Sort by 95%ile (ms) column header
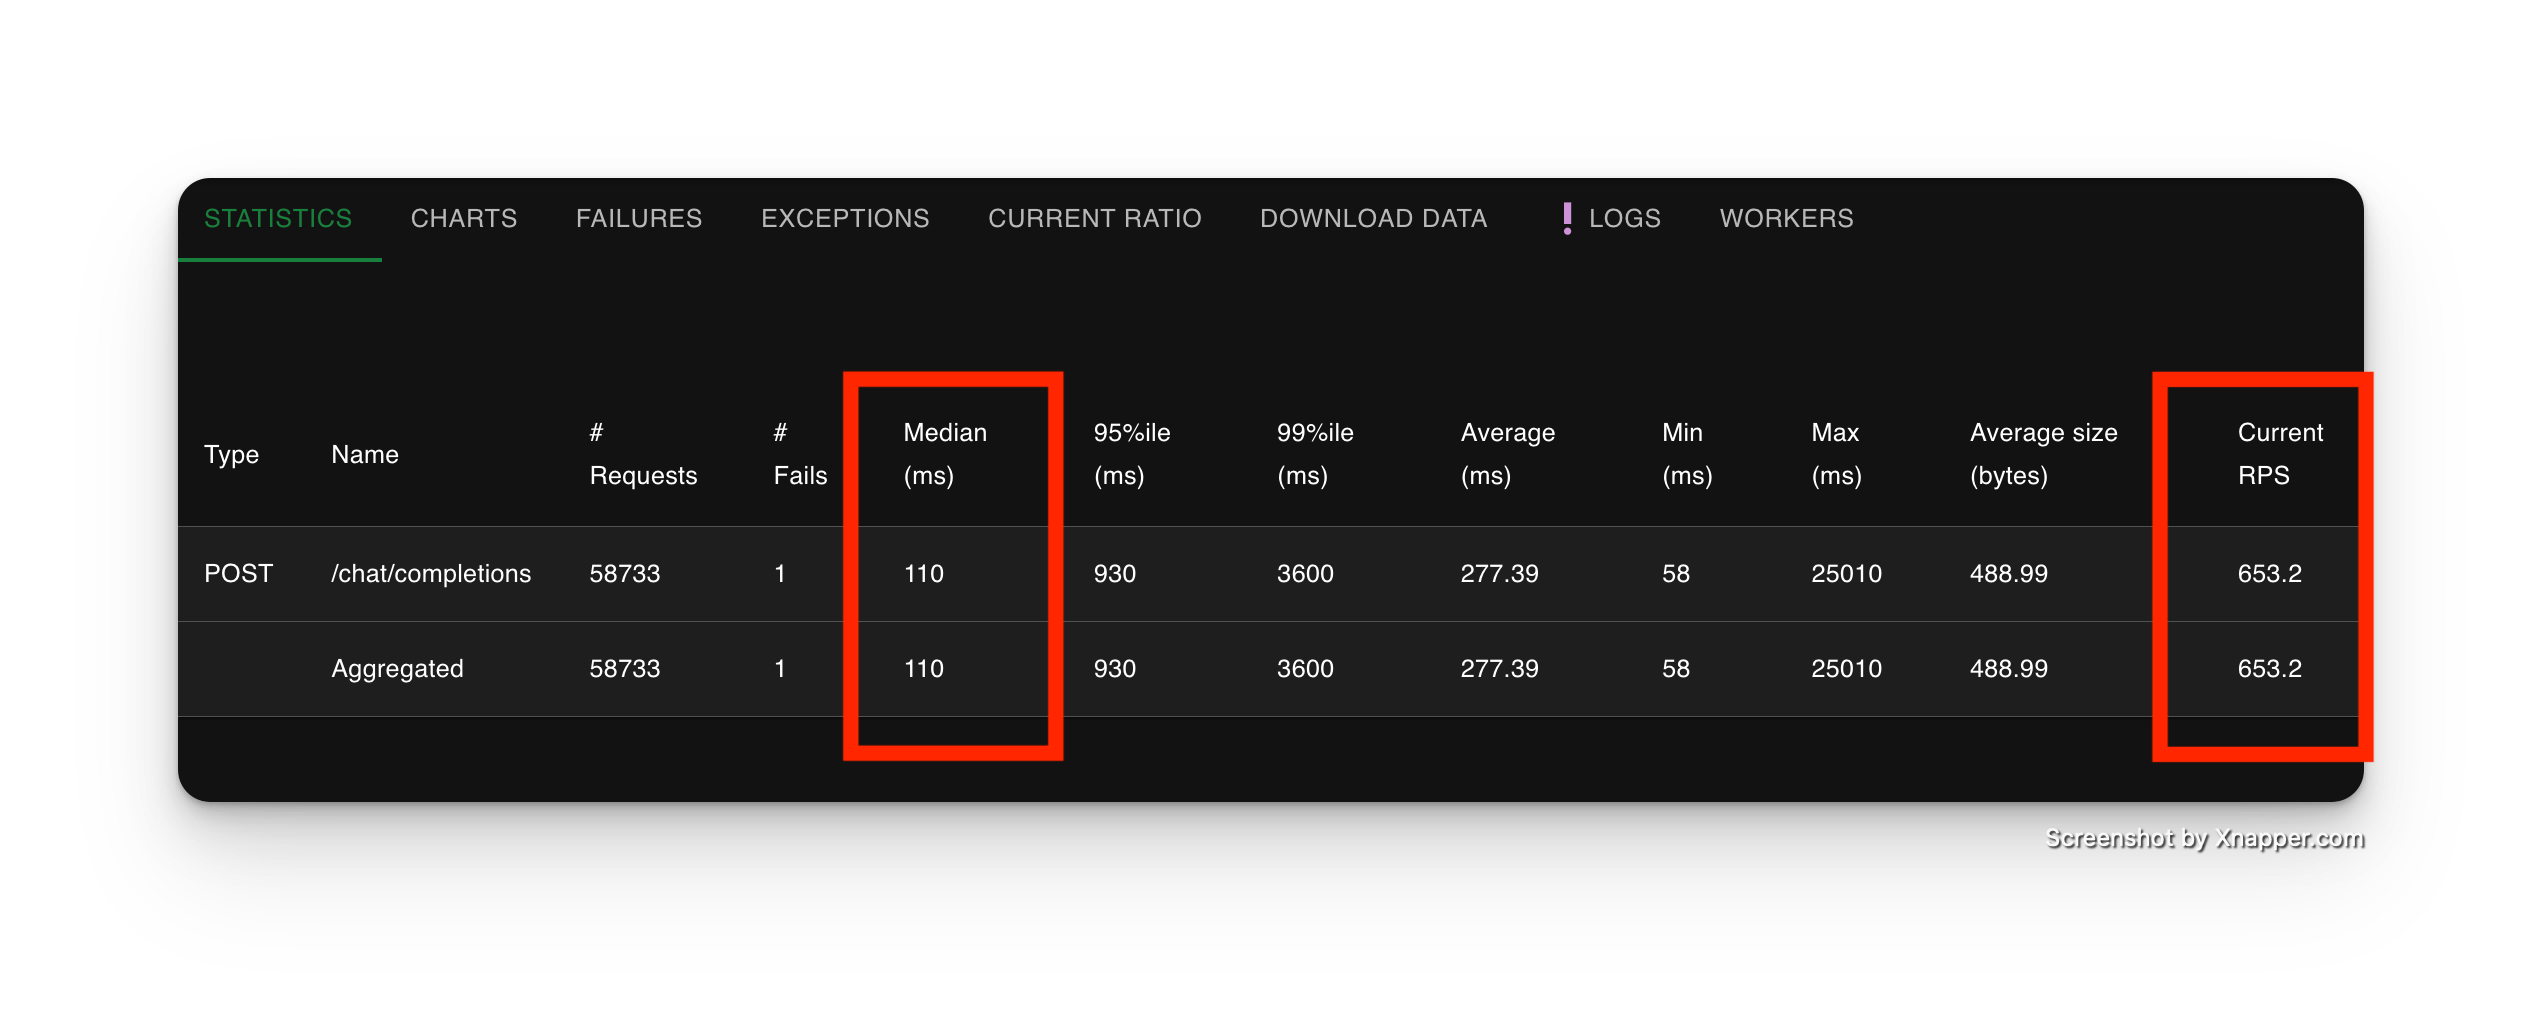 point(1131,454)
